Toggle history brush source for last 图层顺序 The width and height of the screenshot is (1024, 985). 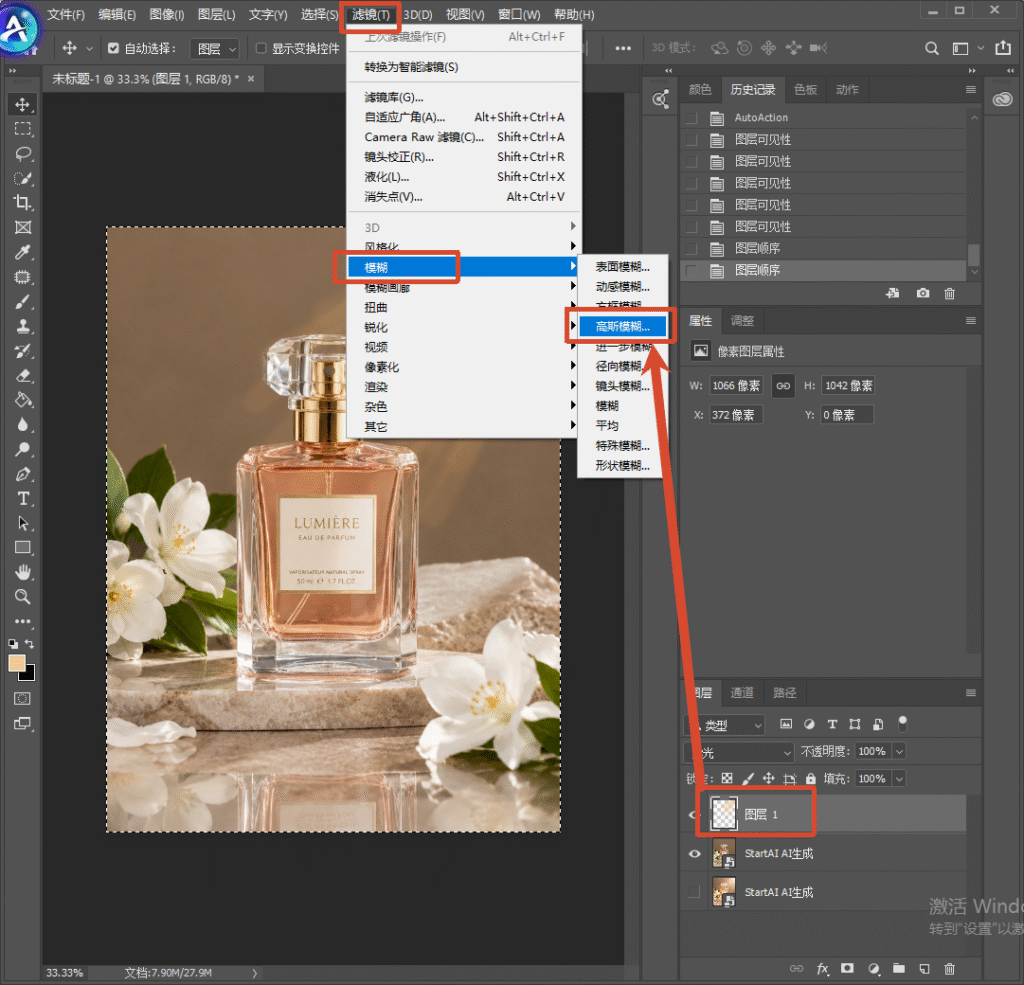(x=692, y=270)
